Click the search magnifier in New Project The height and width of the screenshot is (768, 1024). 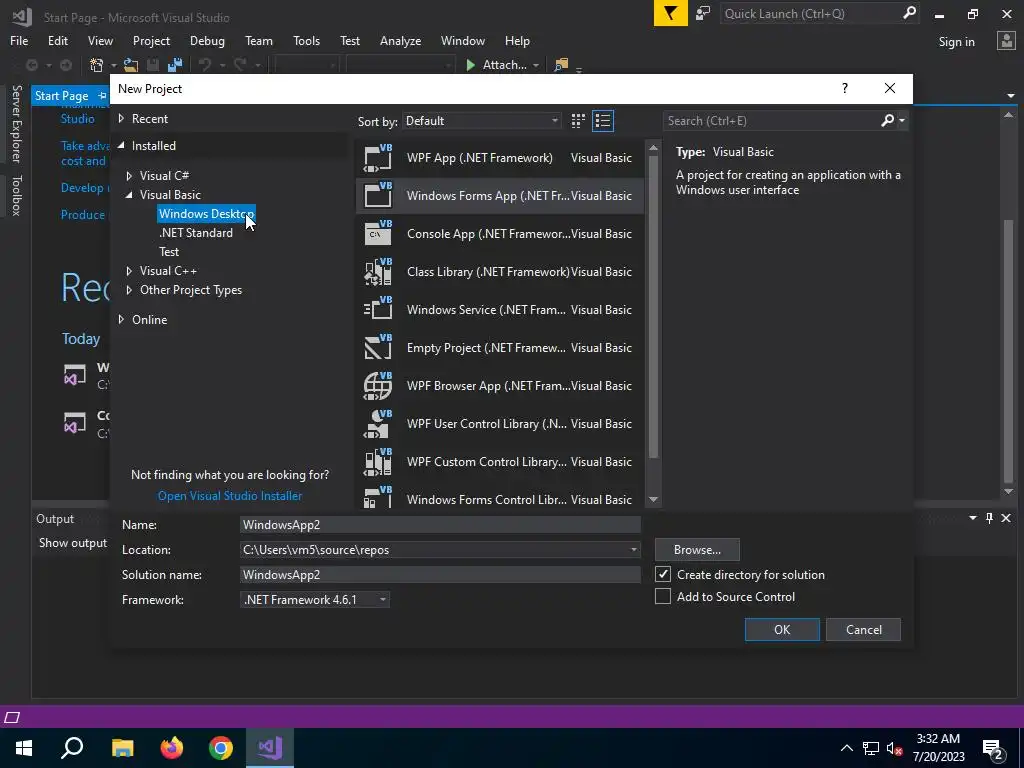(x=888, y=120)
